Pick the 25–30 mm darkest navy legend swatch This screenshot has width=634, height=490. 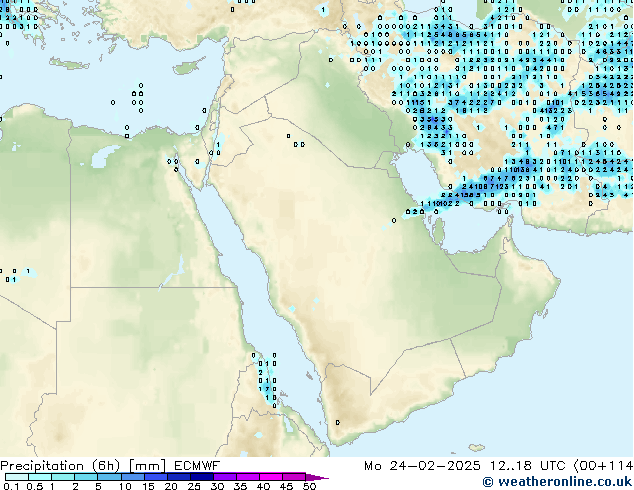point(202,477)
